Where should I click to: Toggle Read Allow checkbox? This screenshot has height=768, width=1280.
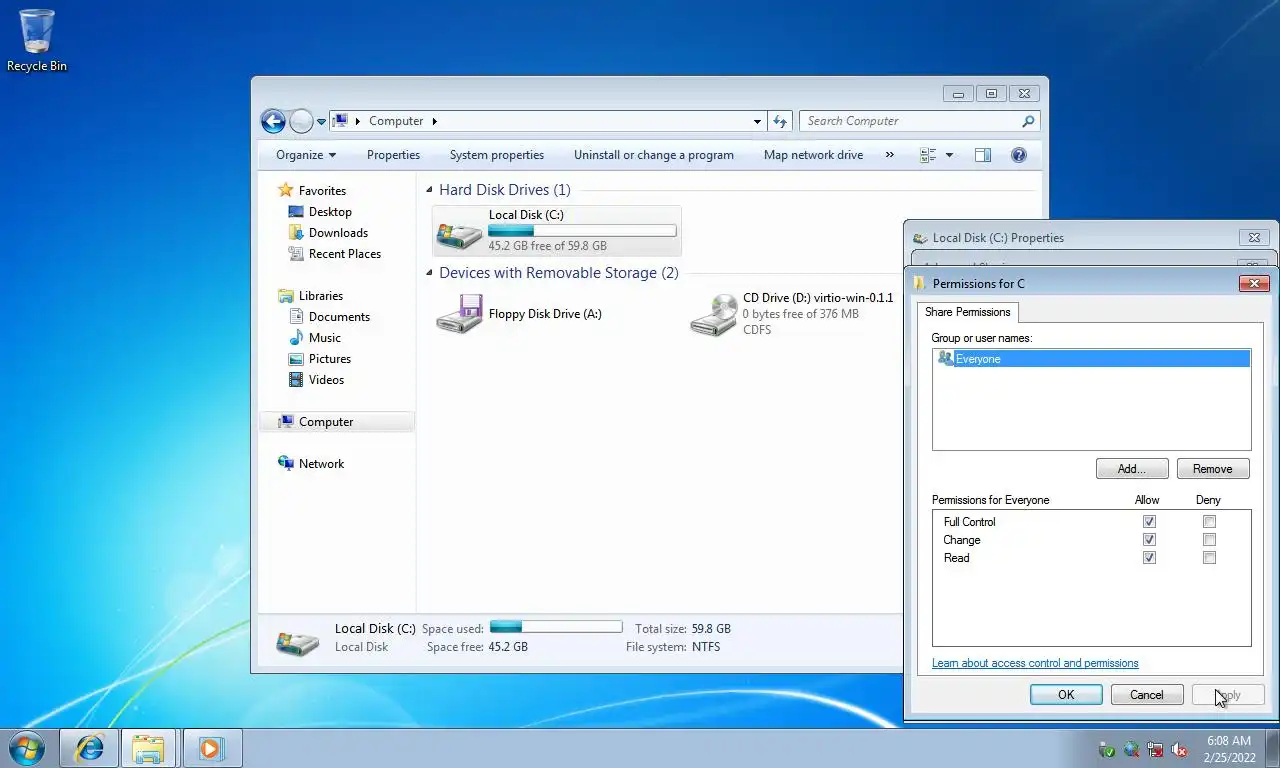tap(1149, 558)
